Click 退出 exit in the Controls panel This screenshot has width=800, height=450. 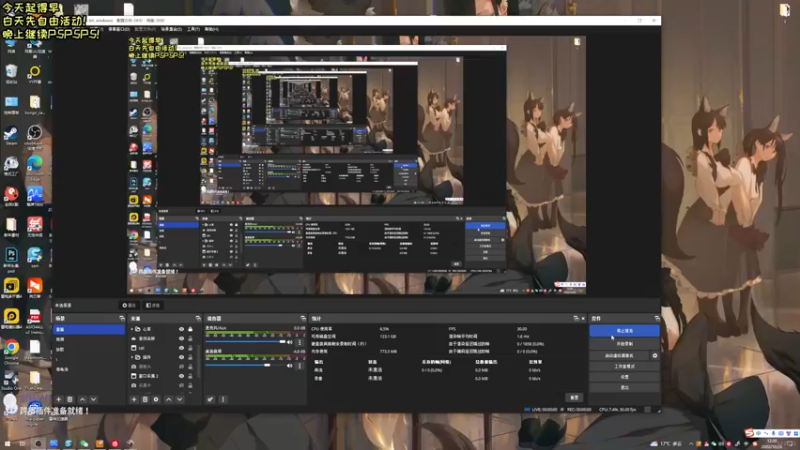pos(624,388)
